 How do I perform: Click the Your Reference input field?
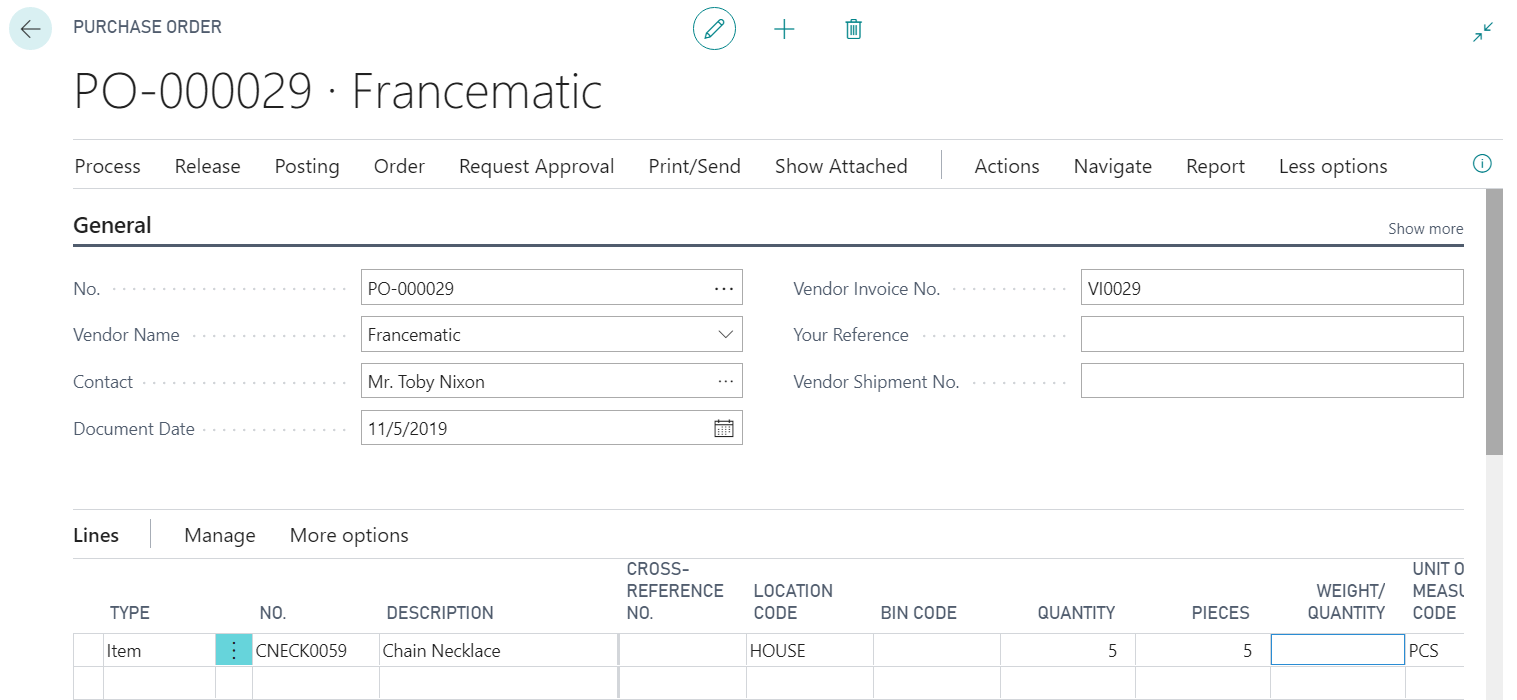coord(1272,334)
